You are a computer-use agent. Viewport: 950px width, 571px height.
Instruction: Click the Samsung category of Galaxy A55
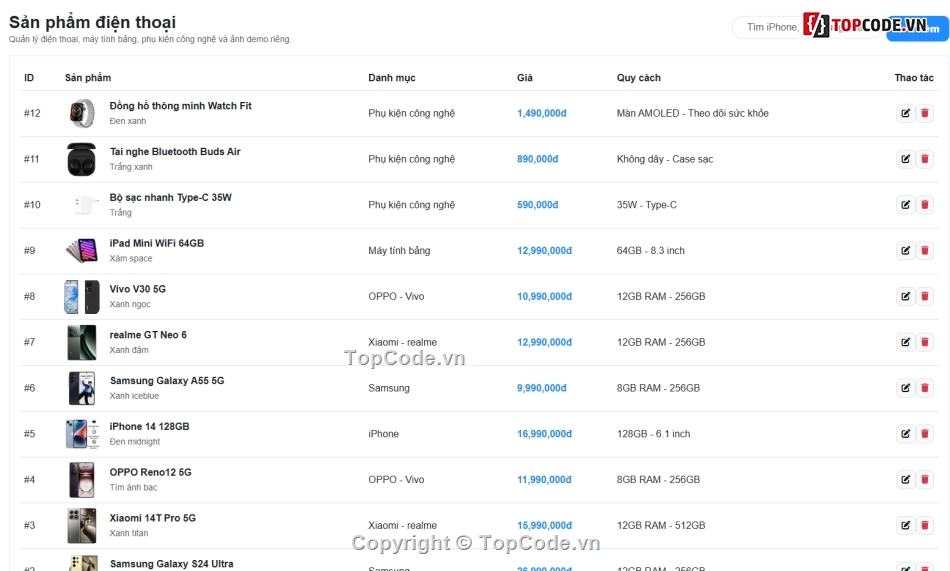coord(389,388)
